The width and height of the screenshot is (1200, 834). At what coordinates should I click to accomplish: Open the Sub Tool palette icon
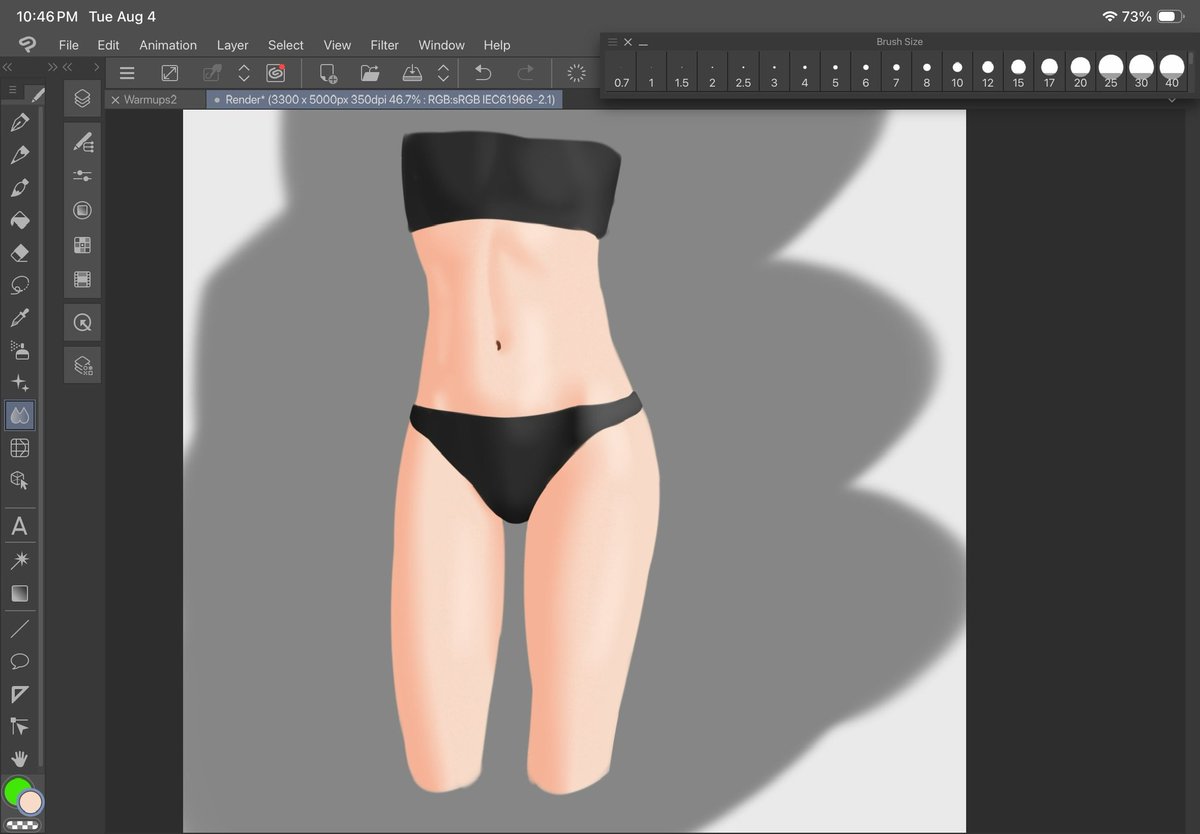83,143
